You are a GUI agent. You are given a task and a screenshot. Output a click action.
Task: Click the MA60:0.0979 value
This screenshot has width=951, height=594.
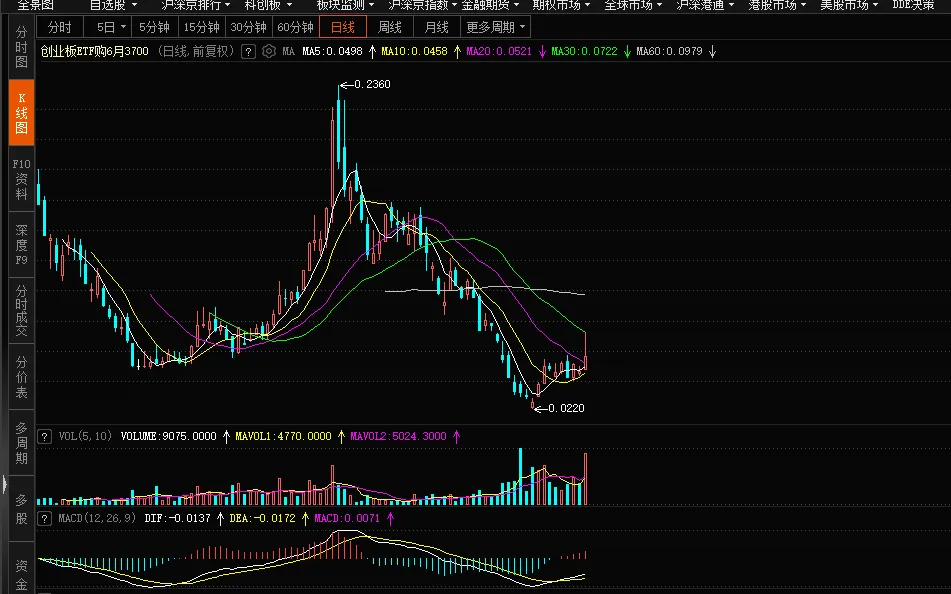point(670,52)
